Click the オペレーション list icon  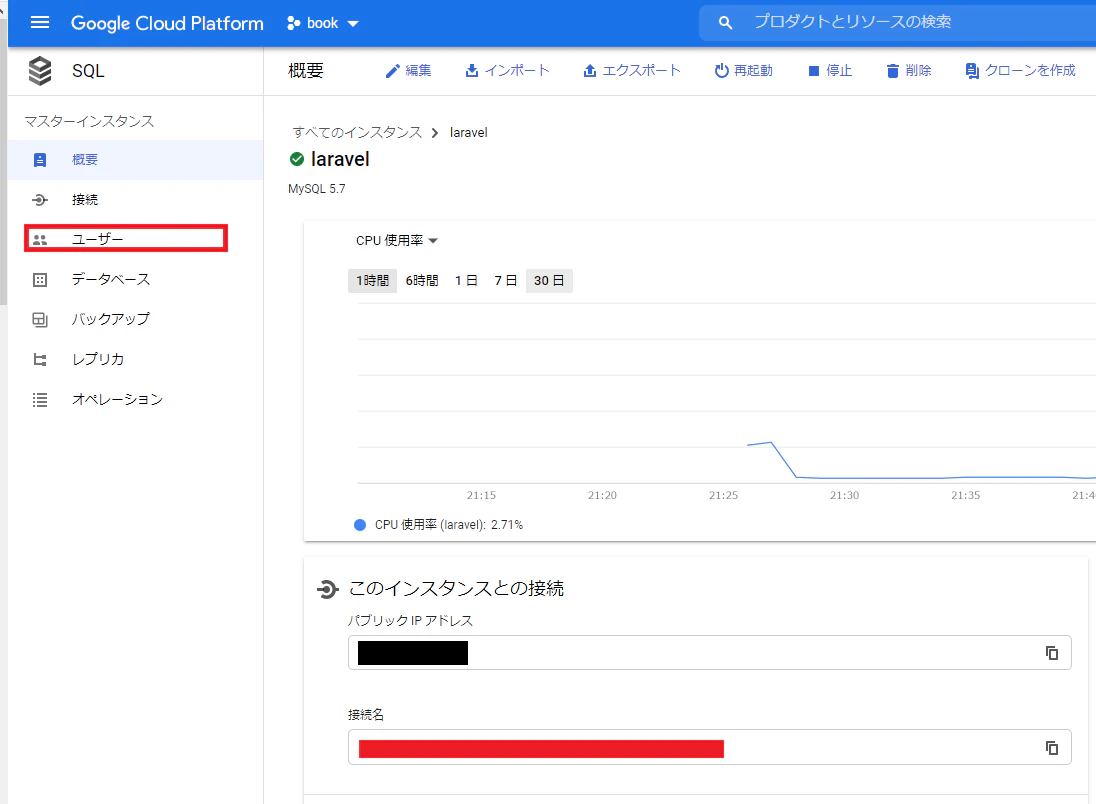40,400
